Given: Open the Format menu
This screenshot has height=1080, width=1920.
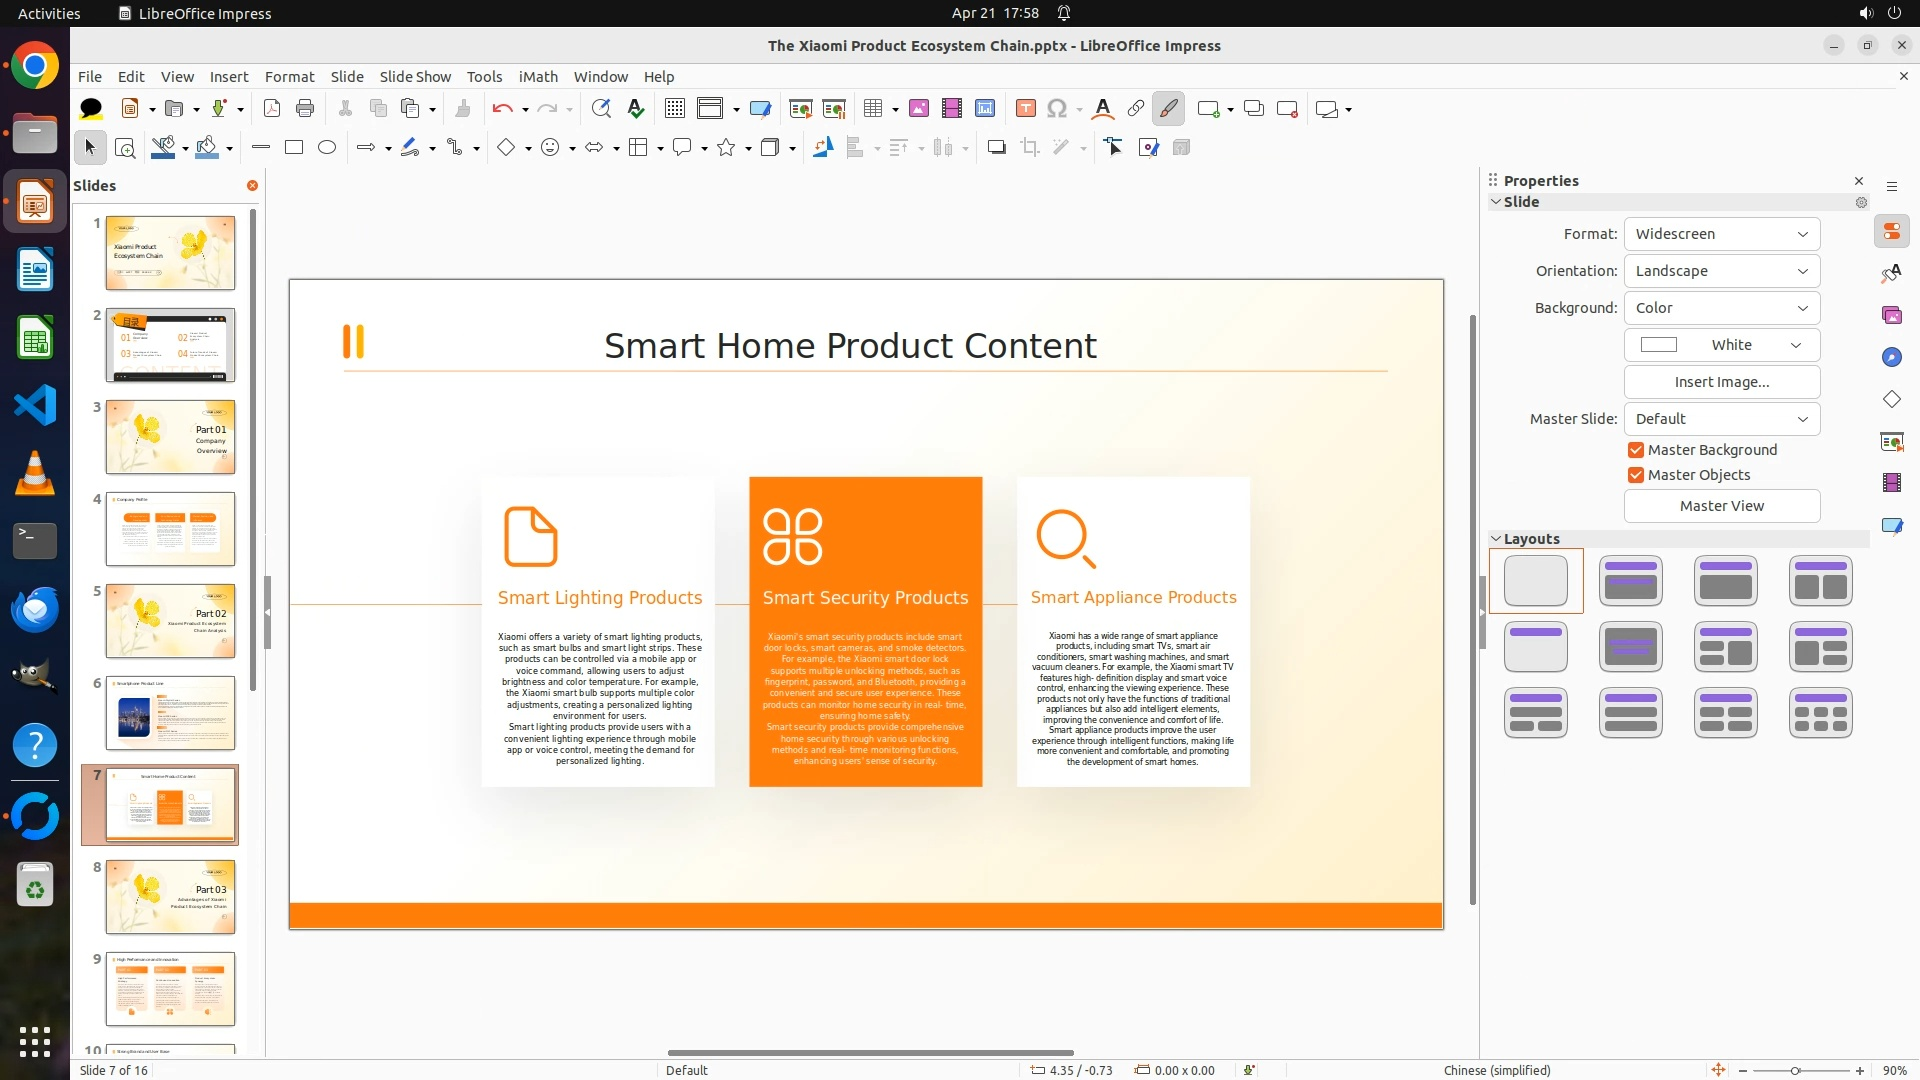Looking at the screenshot, I should pyautogui.click(x=289, y=77).
